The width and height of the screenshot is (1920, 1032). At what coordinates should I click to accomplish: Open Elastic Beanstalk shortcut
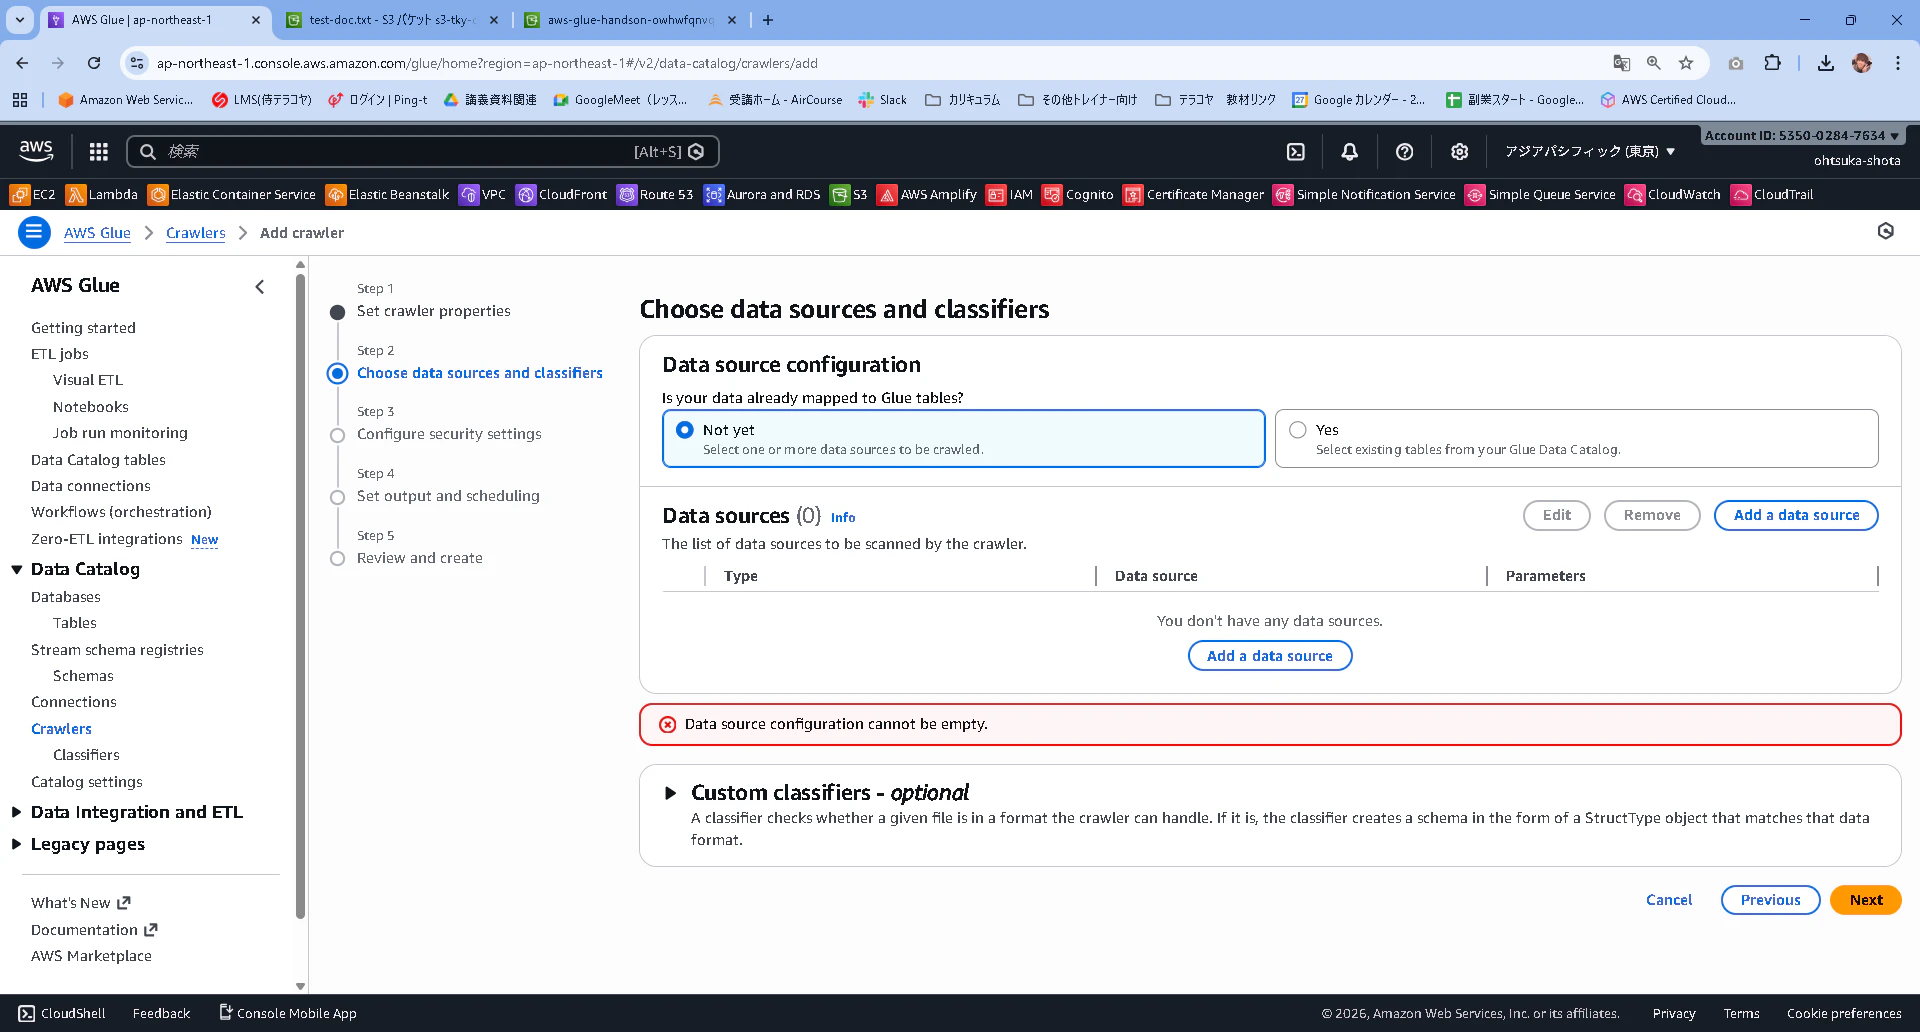(x=388, y=195)
